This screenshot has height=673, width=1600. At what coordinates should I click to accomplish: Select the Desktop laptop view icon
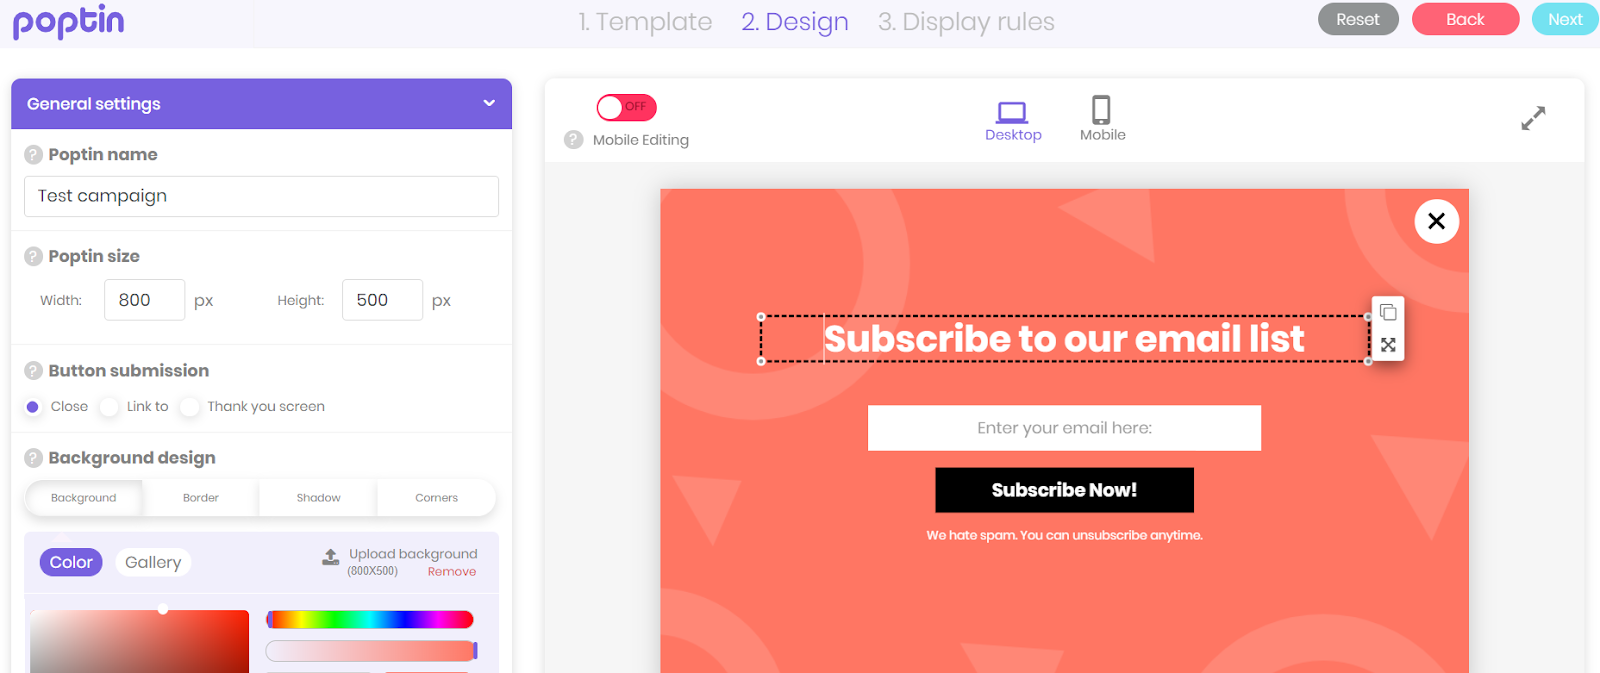1012,111
